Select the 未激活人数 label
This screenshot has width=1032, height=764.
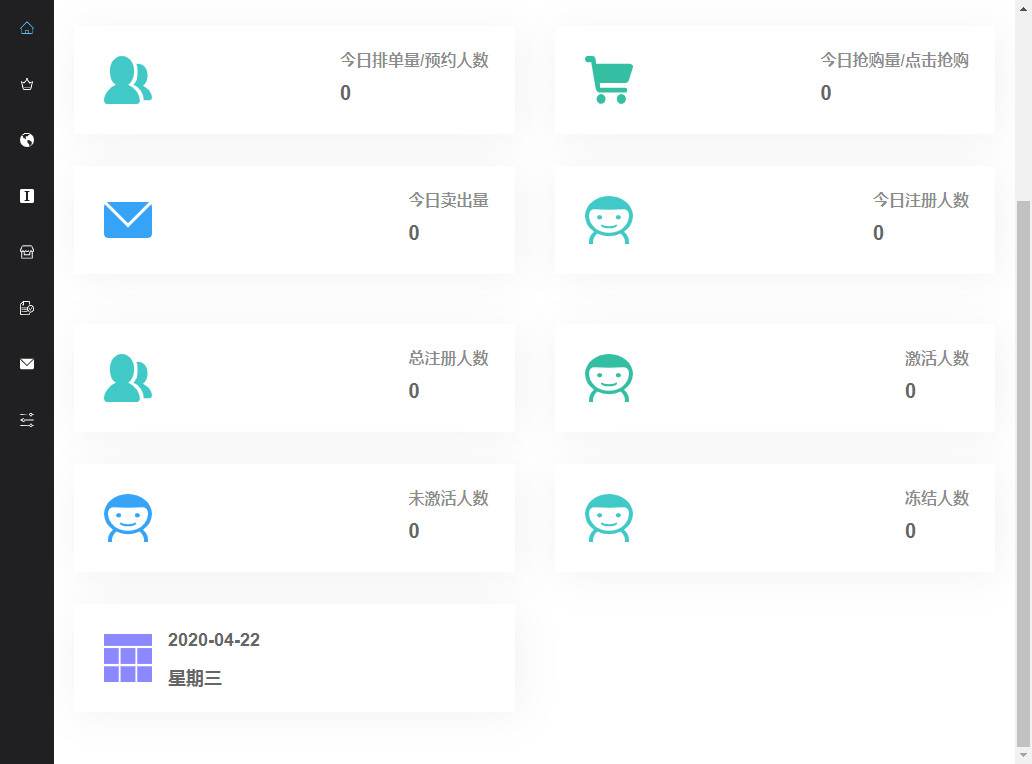pyautogui.click(x=448, y=498)
